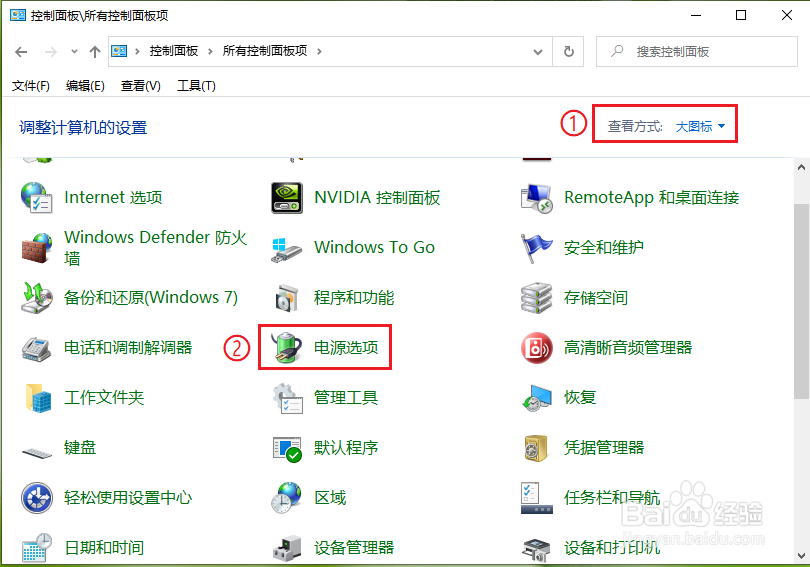The height and width of the screenshot is (567, 810).
Task: Open the 区域 globe clock icon
Action: [x=287, y=498]
